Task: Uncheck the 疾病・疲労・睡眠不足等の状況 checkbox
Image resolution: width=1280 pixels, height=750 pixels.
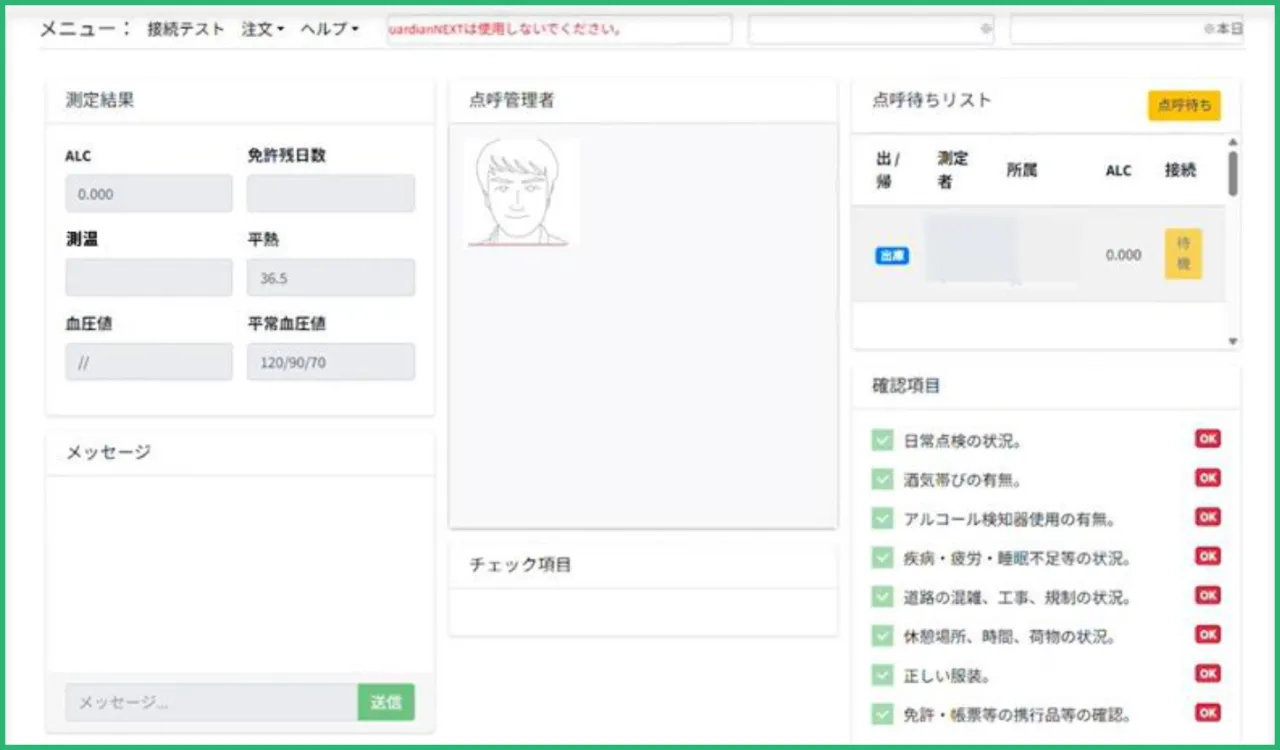Action: tap(881, 556)
